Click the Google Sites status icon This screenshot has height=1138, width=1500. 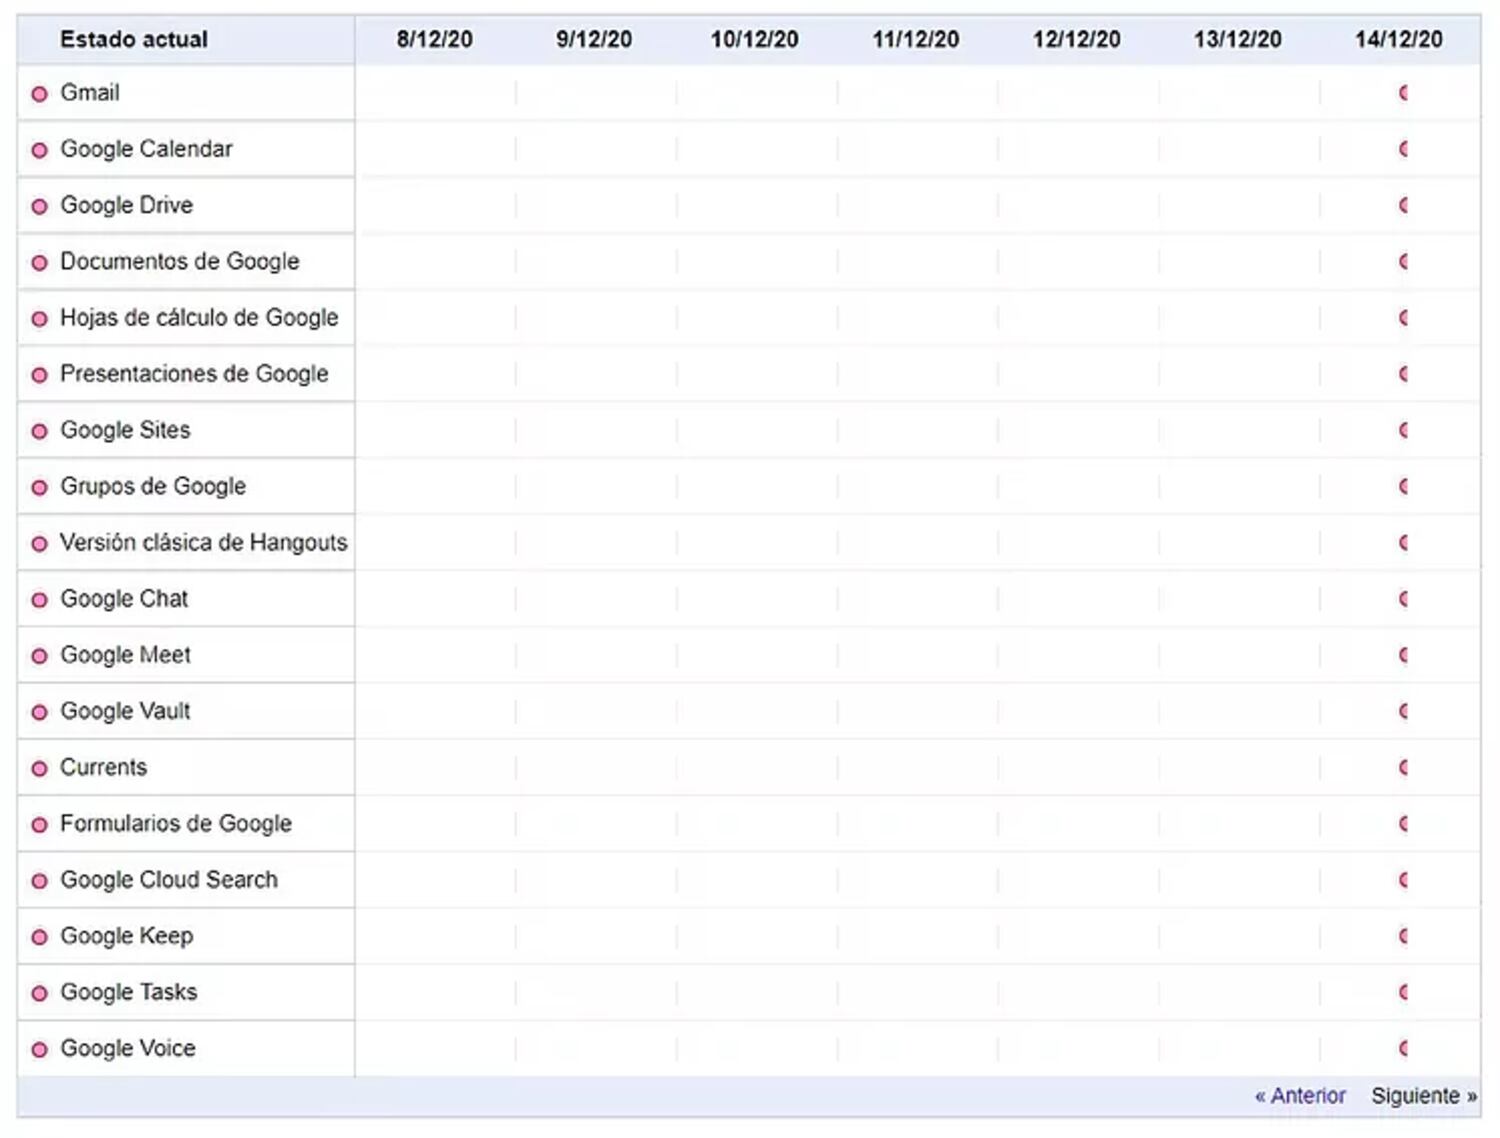[40, 431]
